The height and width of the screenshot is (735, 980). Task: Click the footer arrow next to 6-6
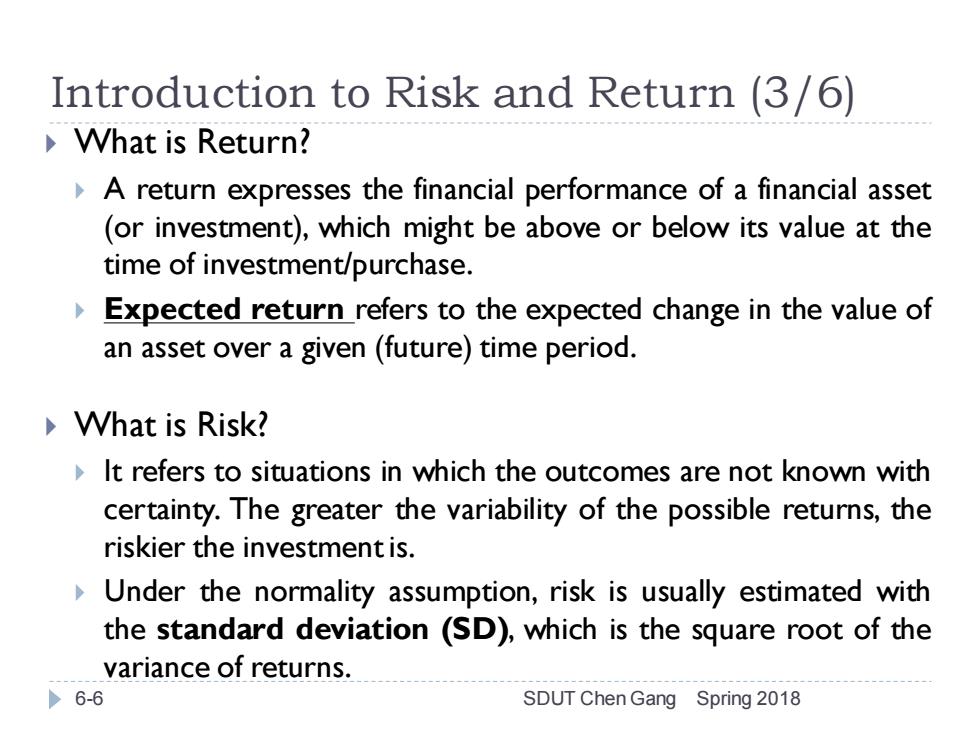(56, 699)
